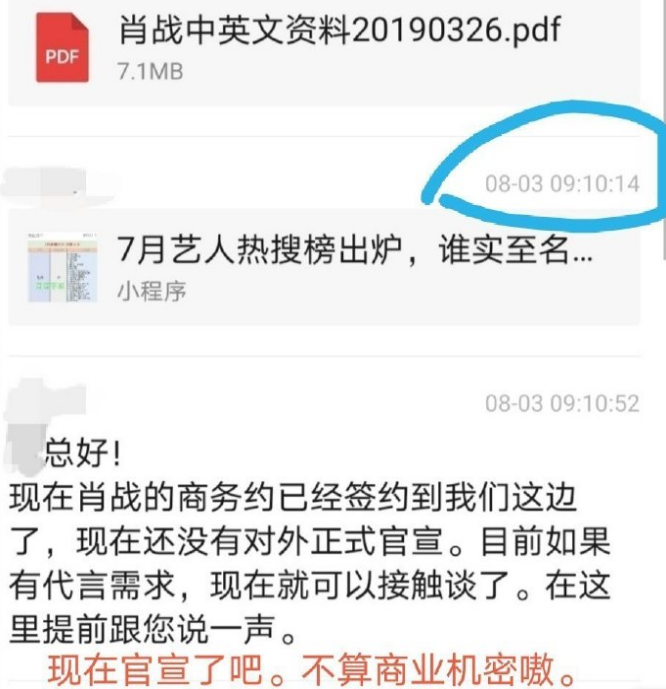
Task: Click the scrollbar at the right edge
Action: pos(662,132)
